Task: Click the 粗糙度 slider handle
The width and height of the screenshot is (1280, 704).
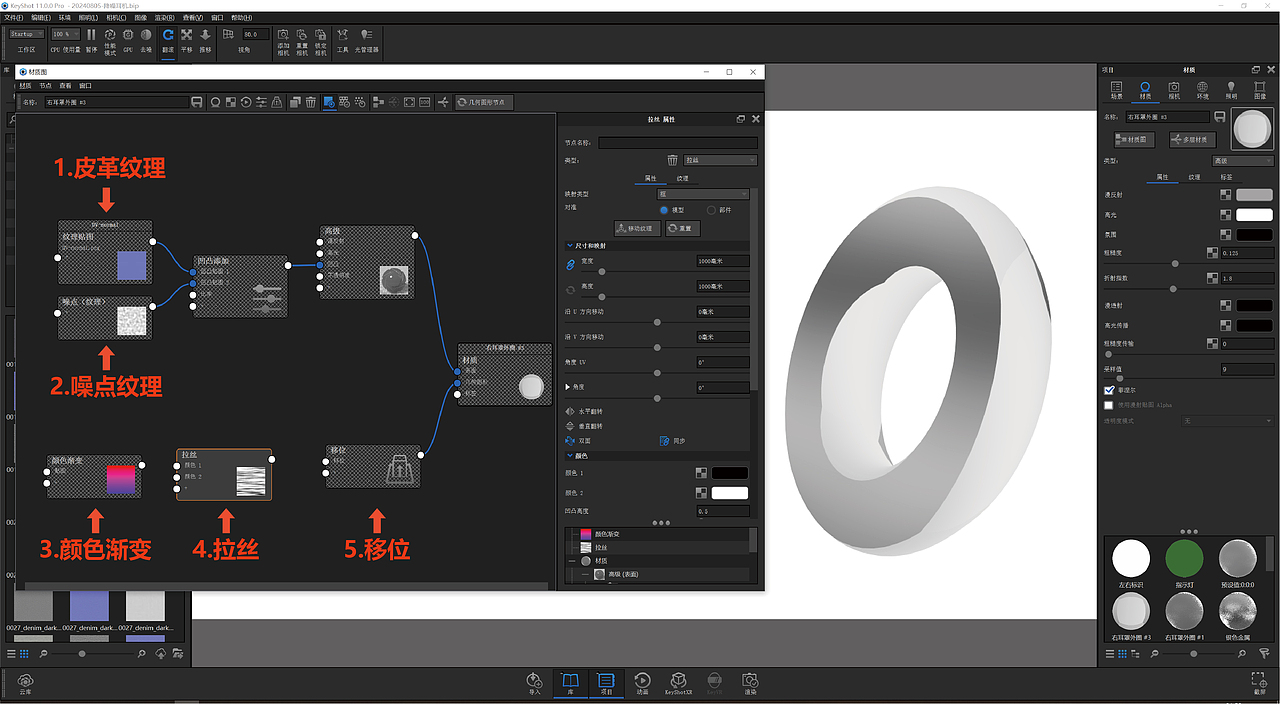Action: (x=1175, y=264)
